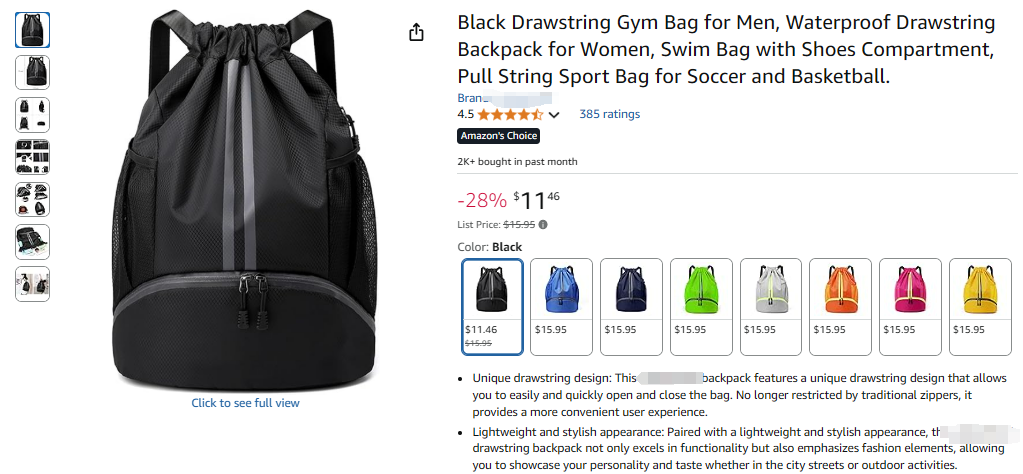Select the green bag color option
The width and height of the screenshot is (1023, 474).
coord(701,306)
